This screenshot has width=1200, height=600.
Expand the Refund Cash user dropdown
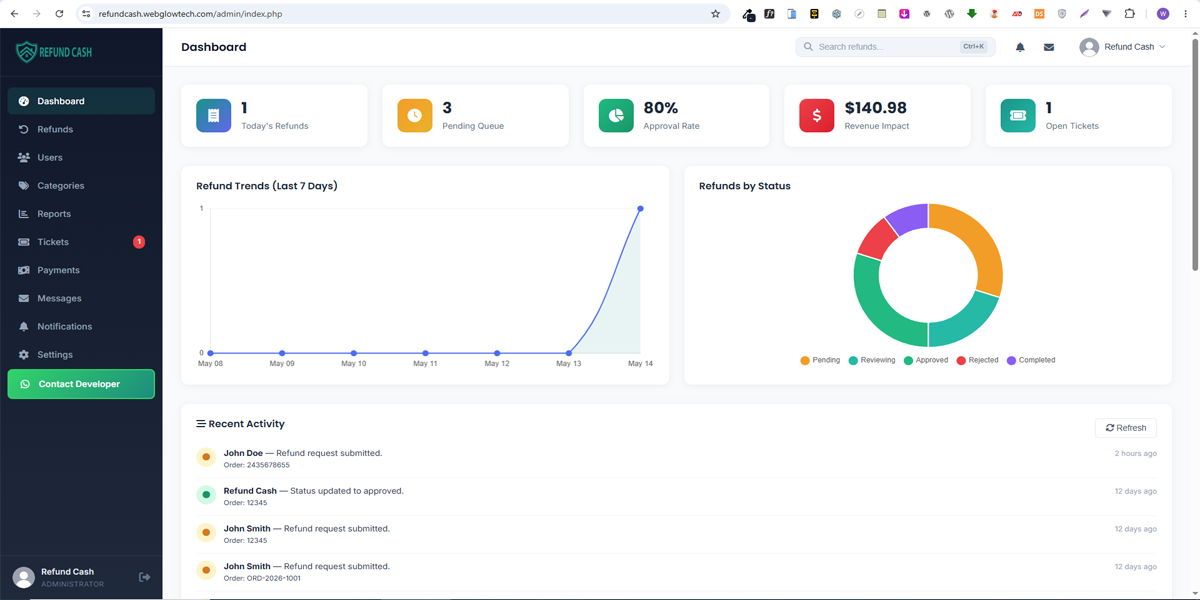1123,47
